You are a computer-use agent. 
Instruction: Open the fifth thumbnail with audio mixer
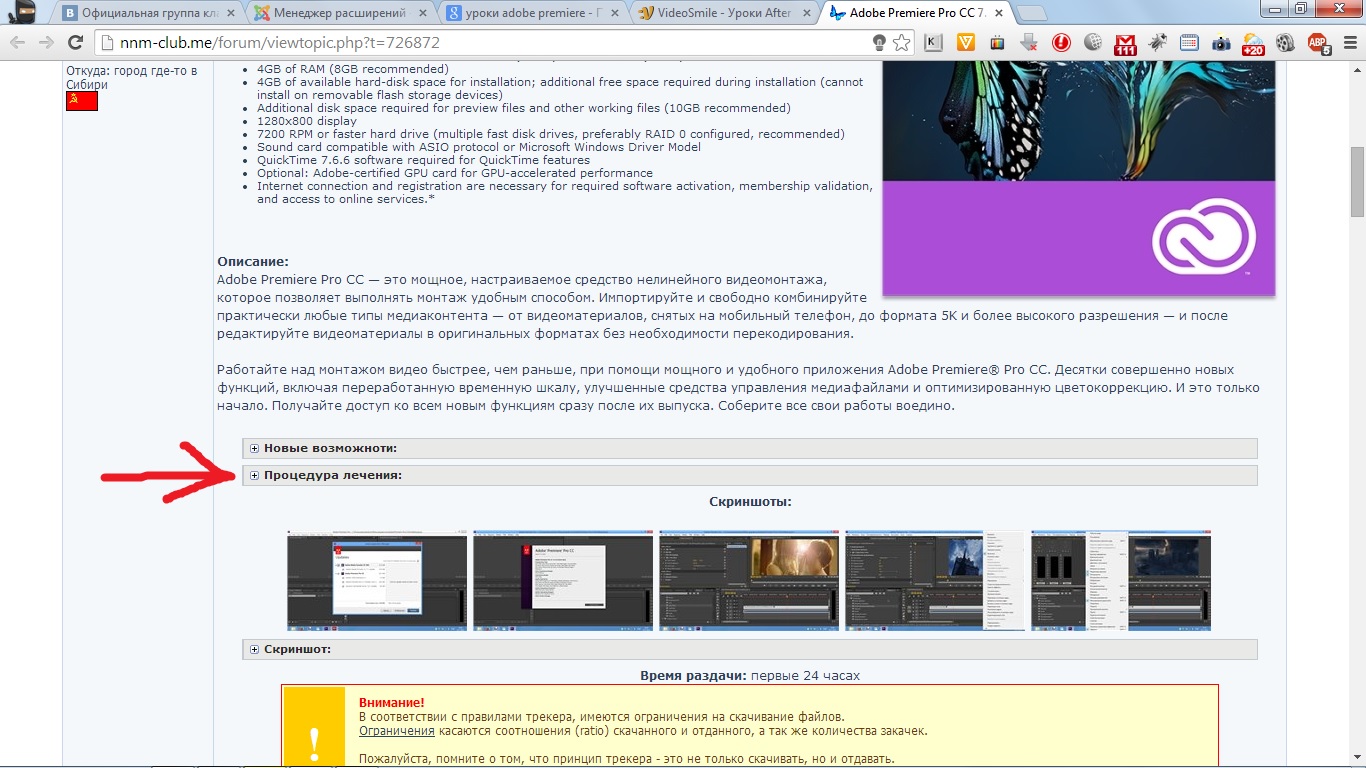pyautogui.click(x=1121, y=580)
